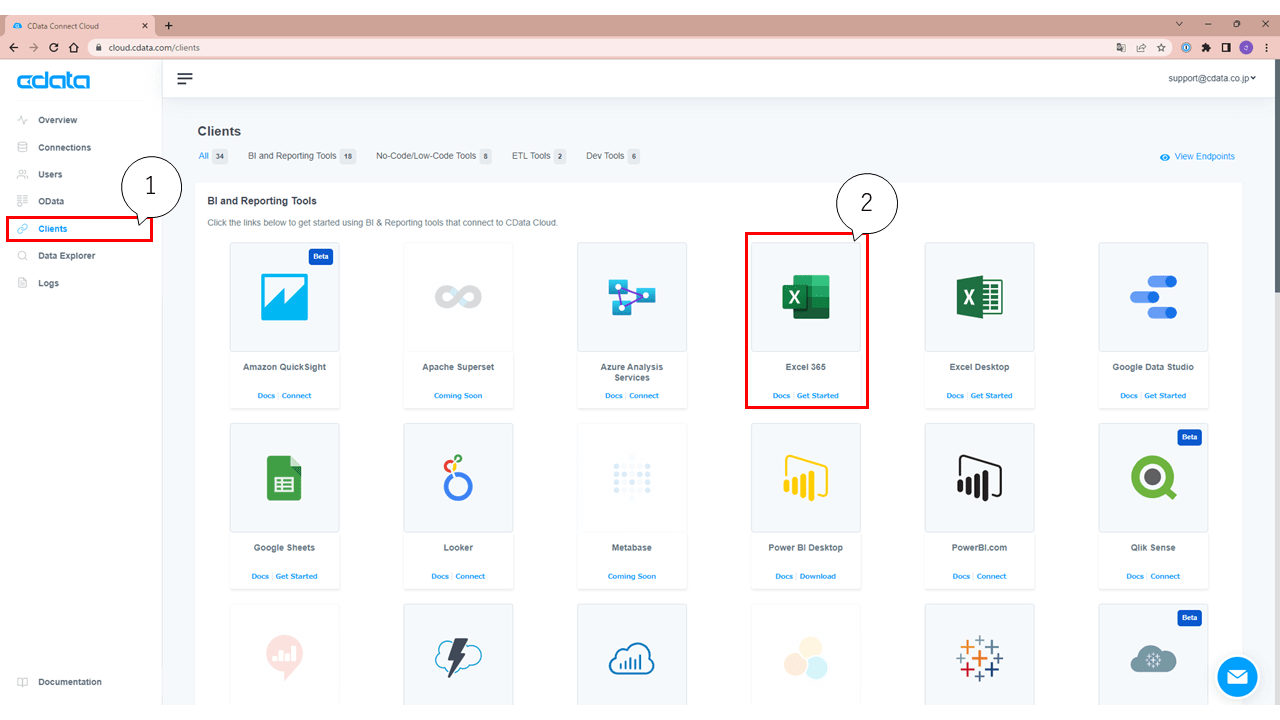
Task: Go to the browser home page icon
Action: pyautogui.click(x=73, y=47)
